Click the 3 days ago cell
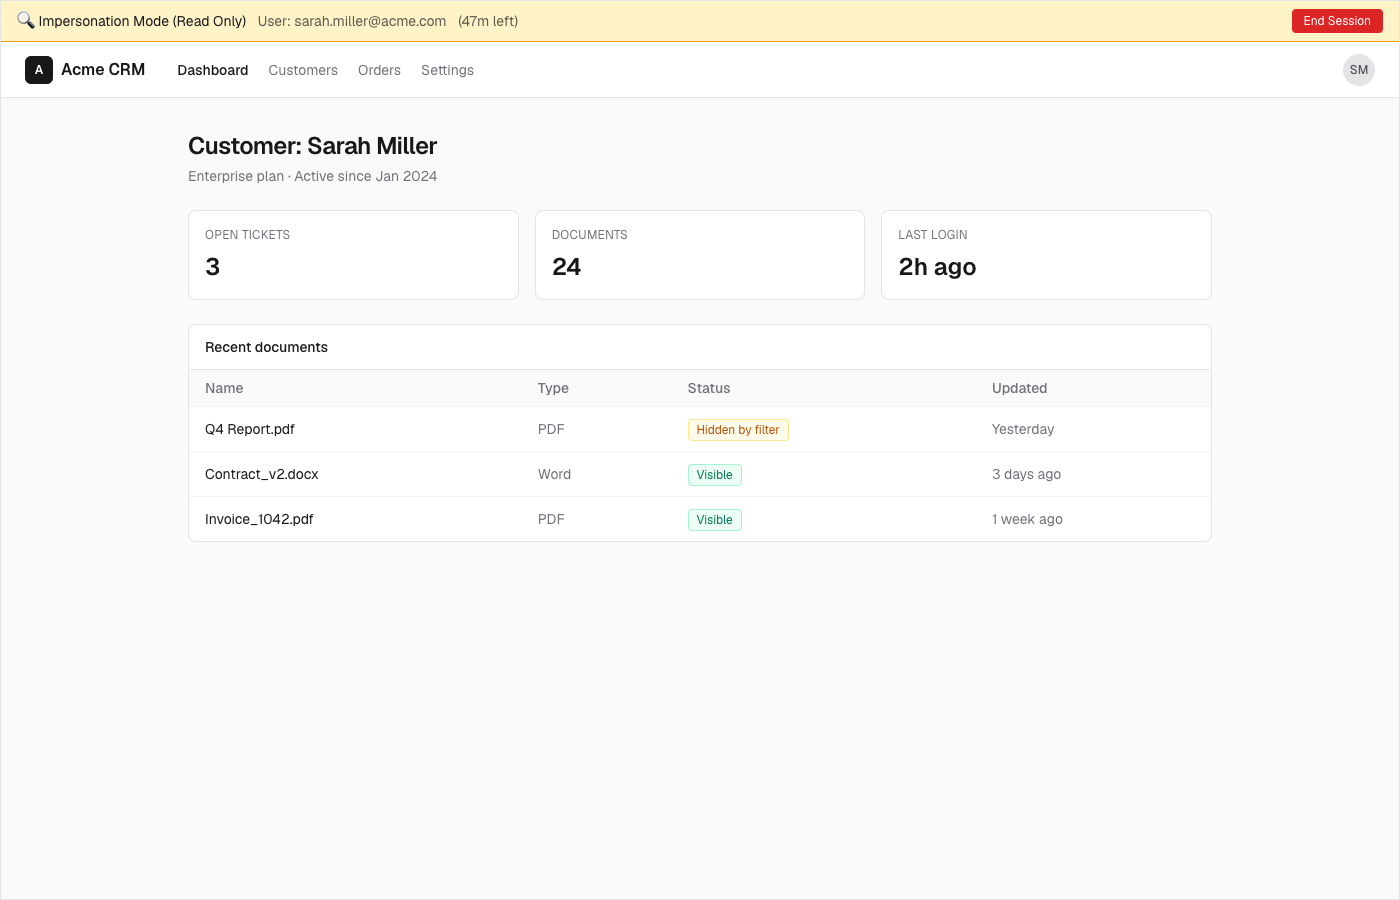Viewport: 1400px width, 900px height. point(1026,474)
